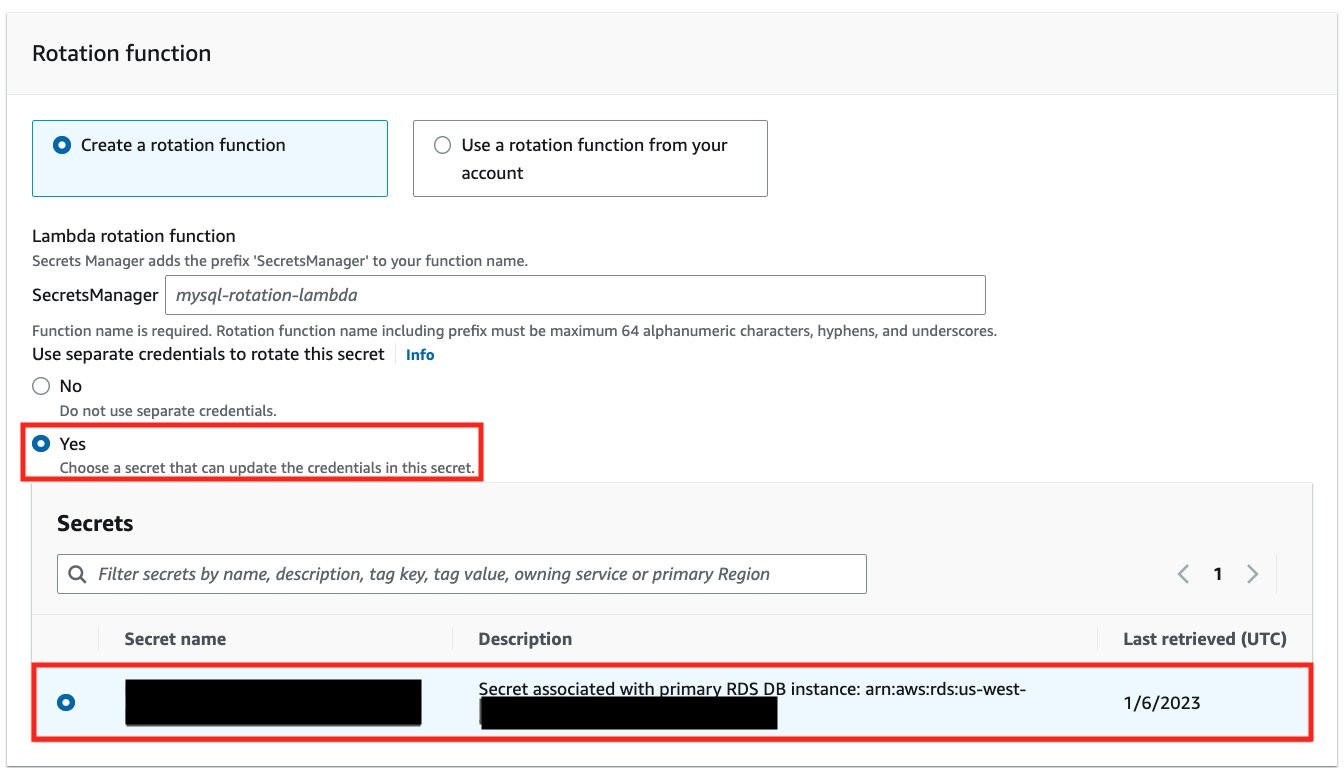Click the Filter secrets search box
The height and width of the screenshot is (774, 1344).
point(462,574)
